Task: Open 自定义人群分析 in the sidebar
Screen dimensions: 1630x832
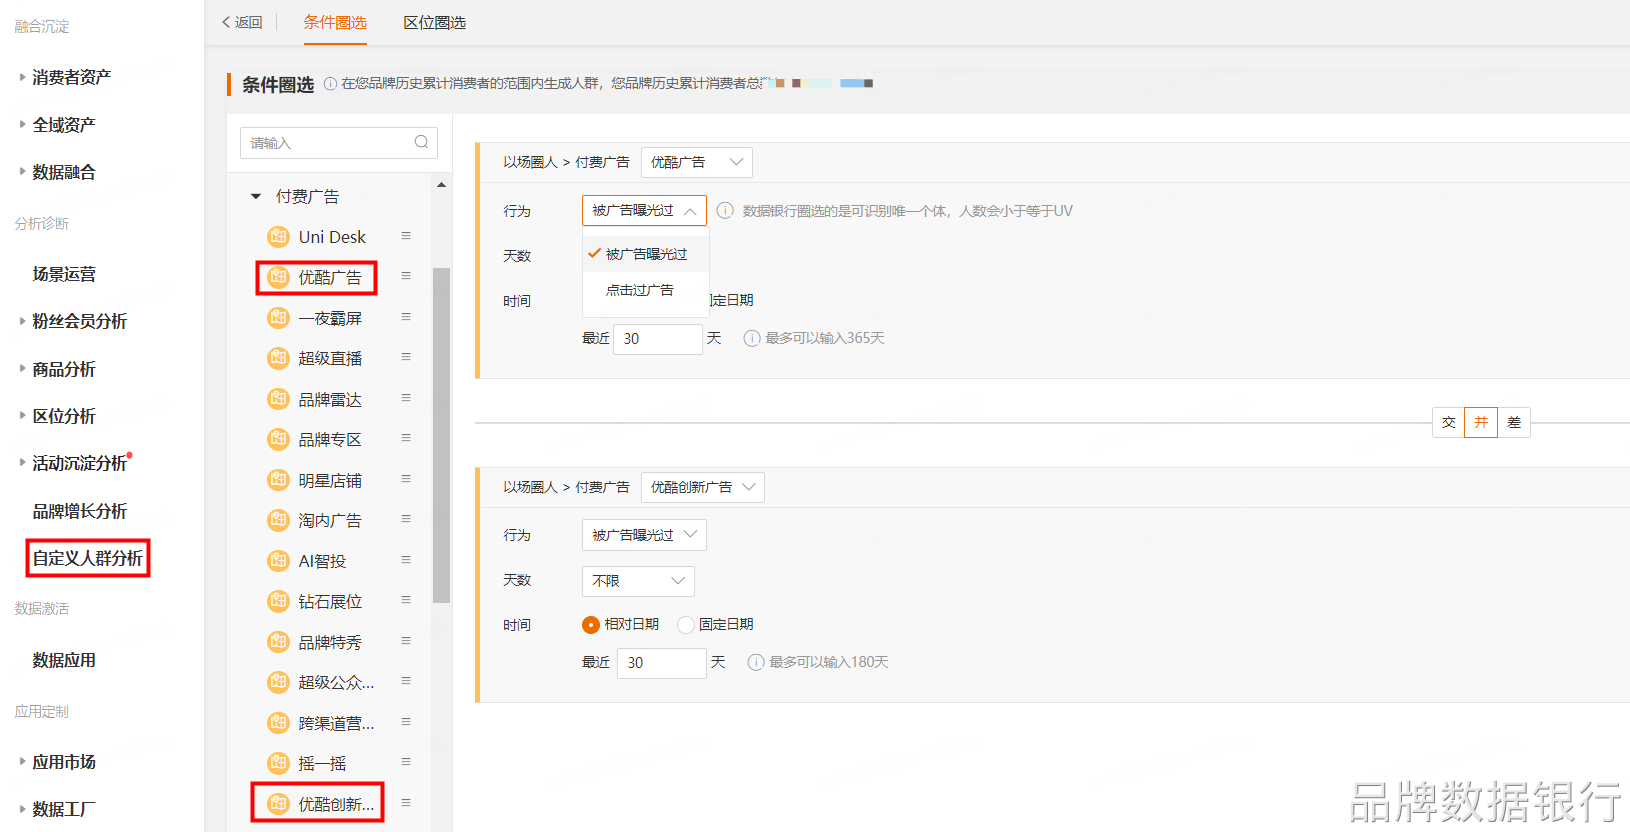Action: [x=88, y=558]
